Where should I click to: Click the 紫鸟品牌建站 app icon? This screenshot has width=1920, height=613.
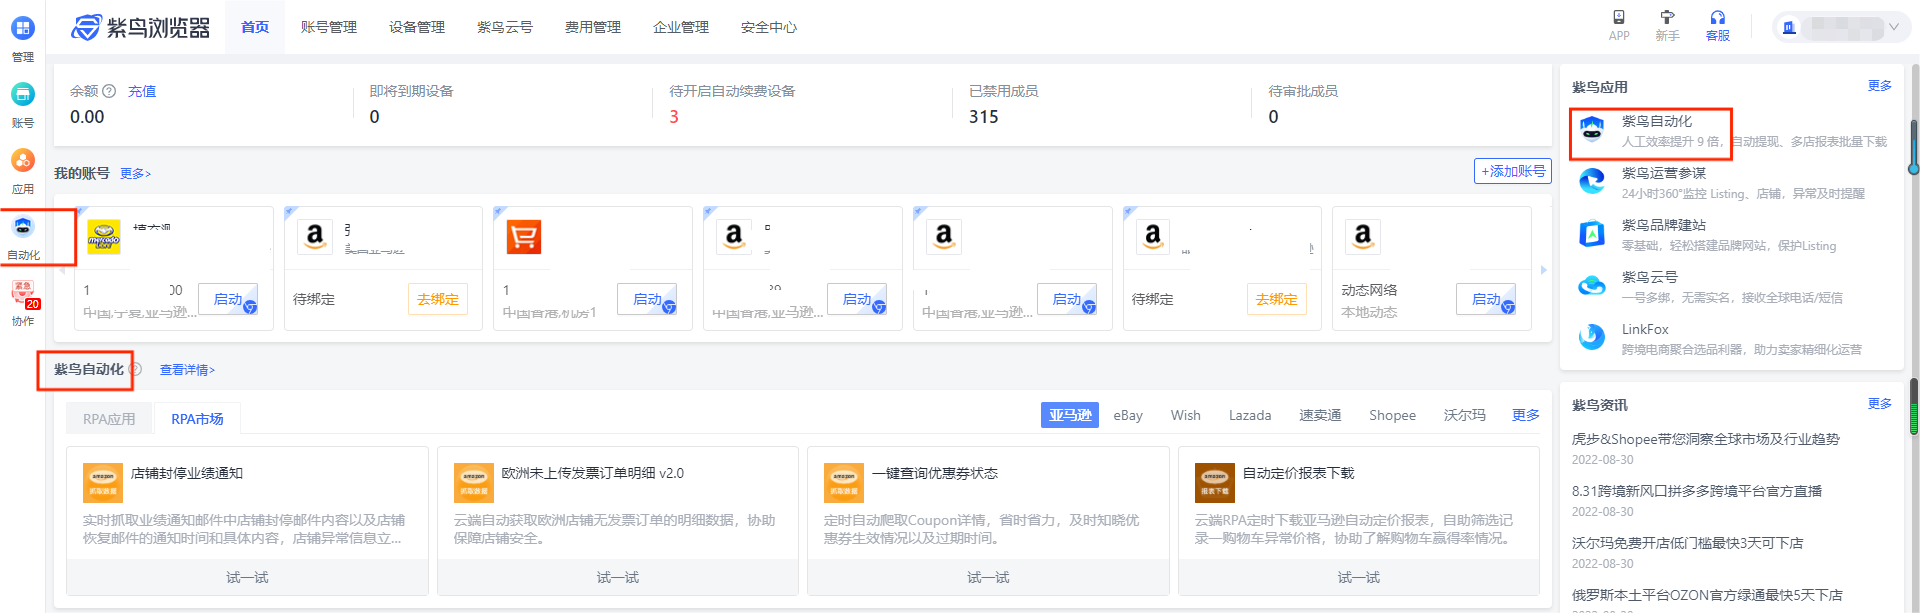[1592, 234]
